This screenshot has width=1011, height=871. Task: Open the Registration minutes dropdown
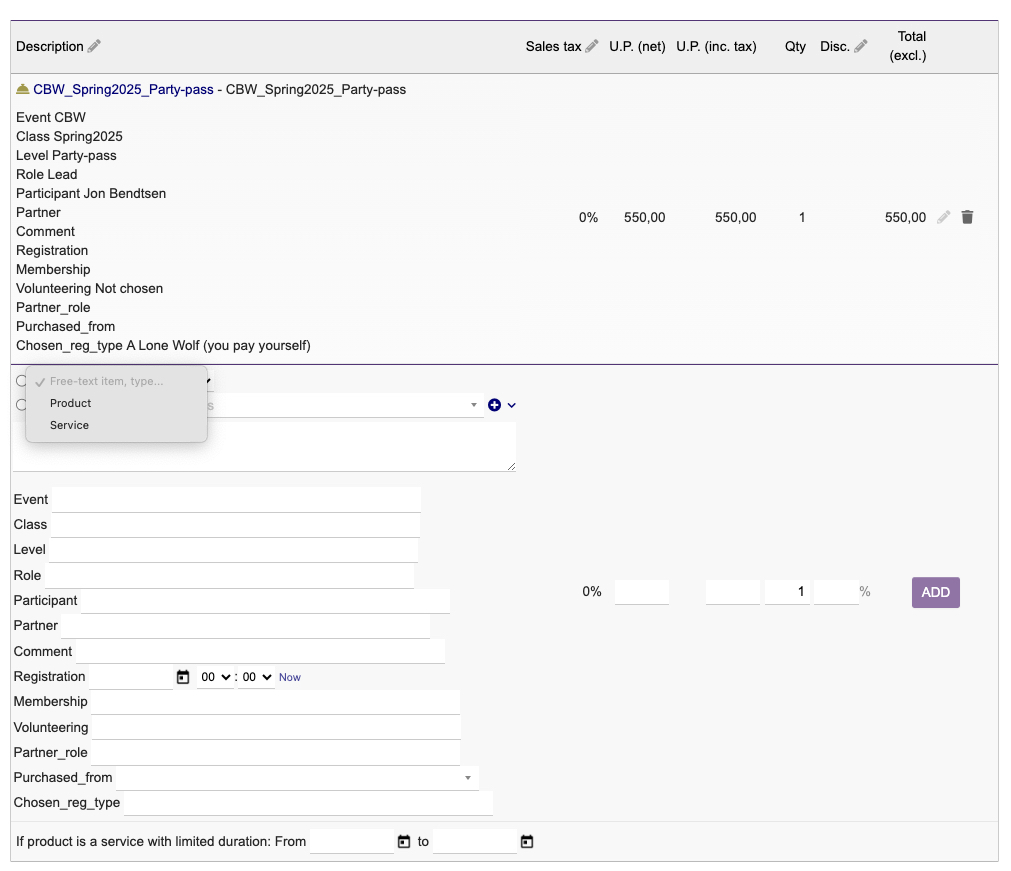[256, 677]
